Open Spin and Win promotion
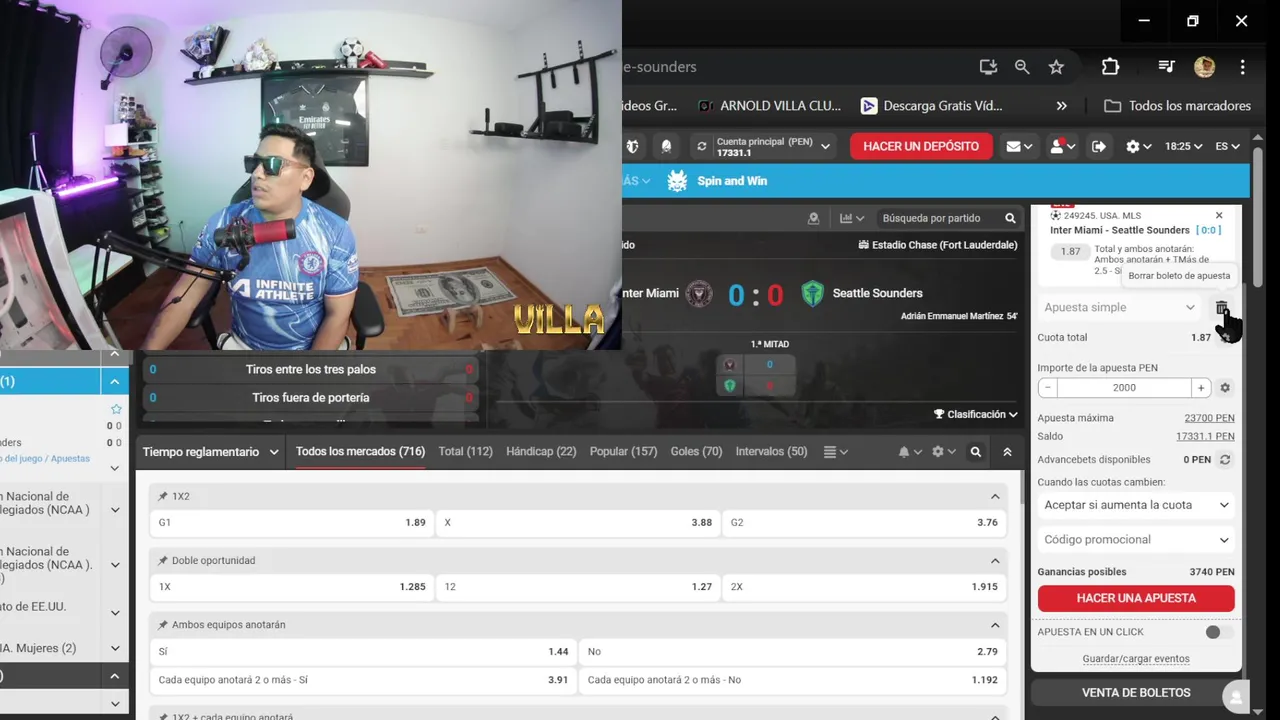The image size is (1280, 720). coord(732,181)
